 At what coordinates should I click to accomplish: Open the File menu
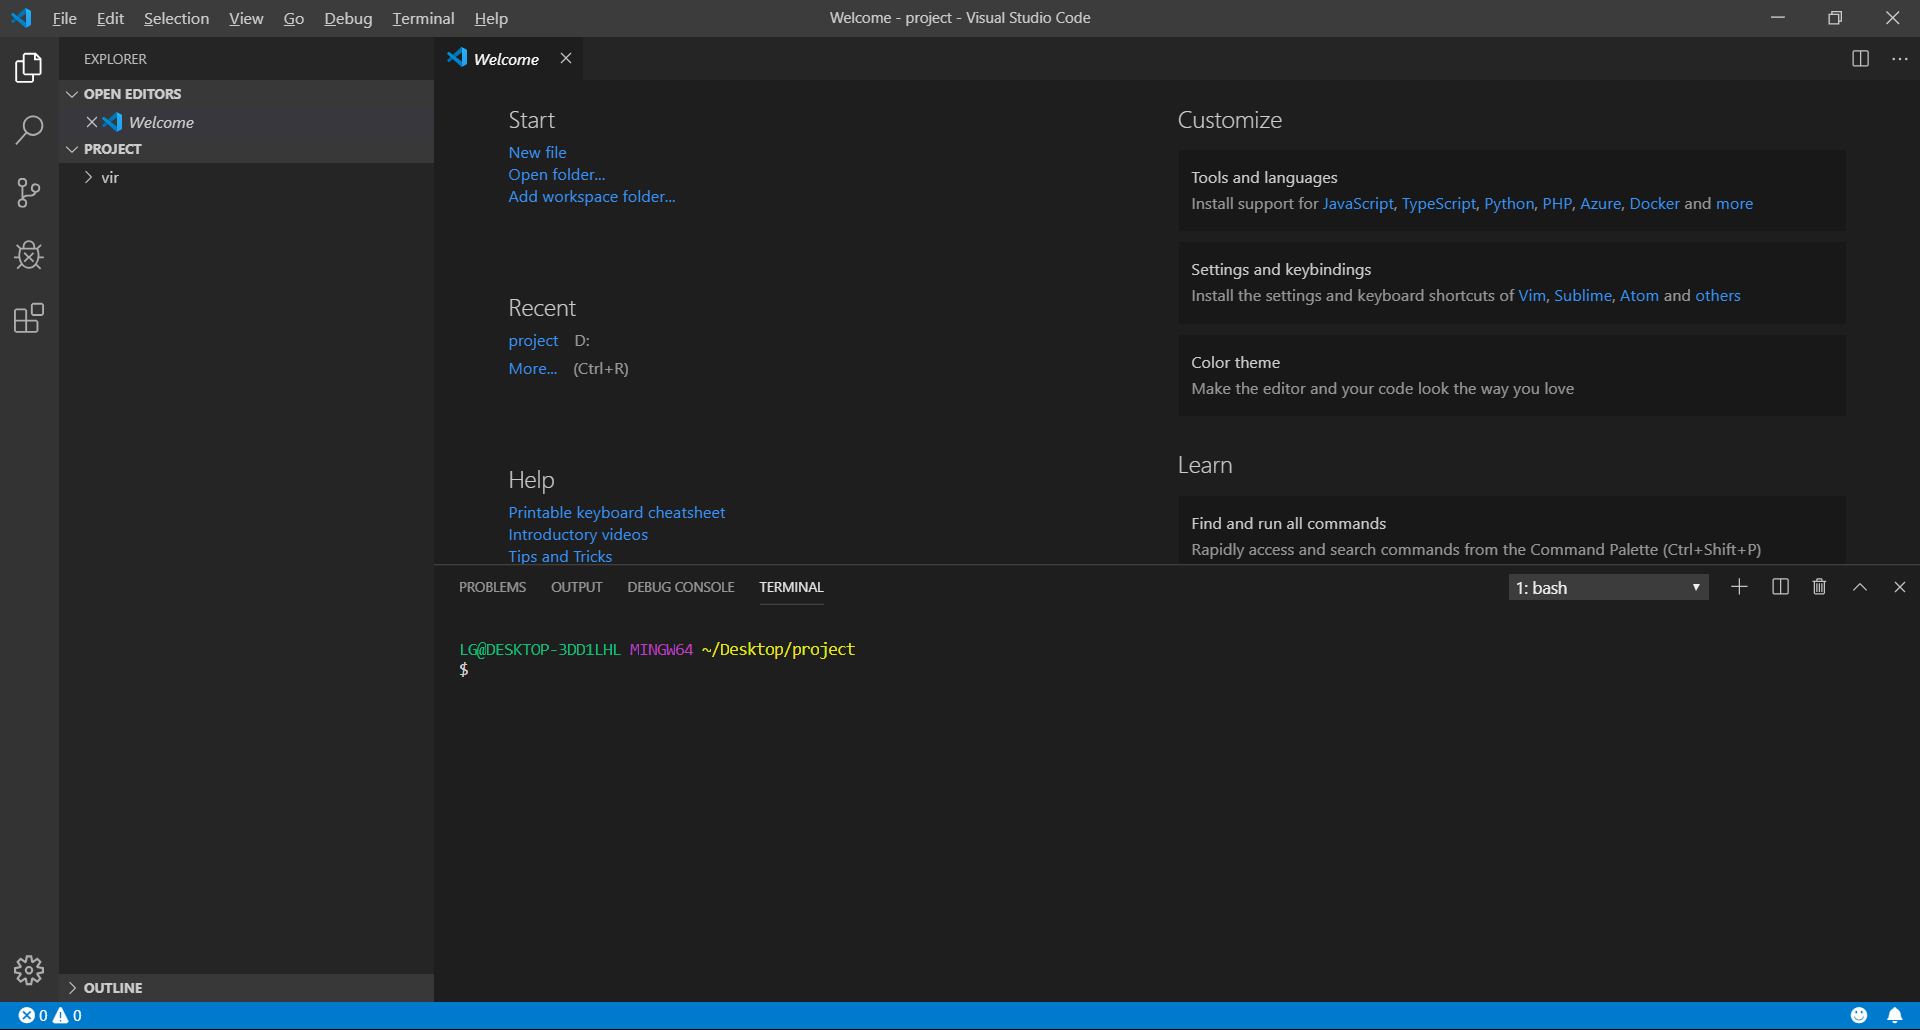(x=64, y=18)
